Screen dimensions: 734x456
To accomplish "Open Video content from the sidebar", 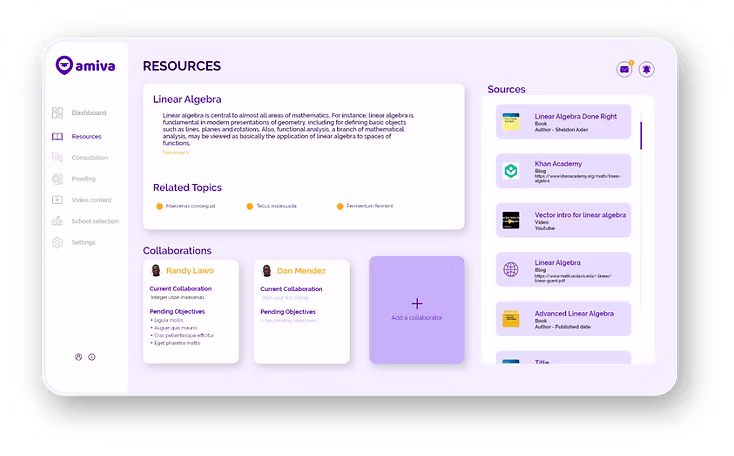I will coord(91,200).
